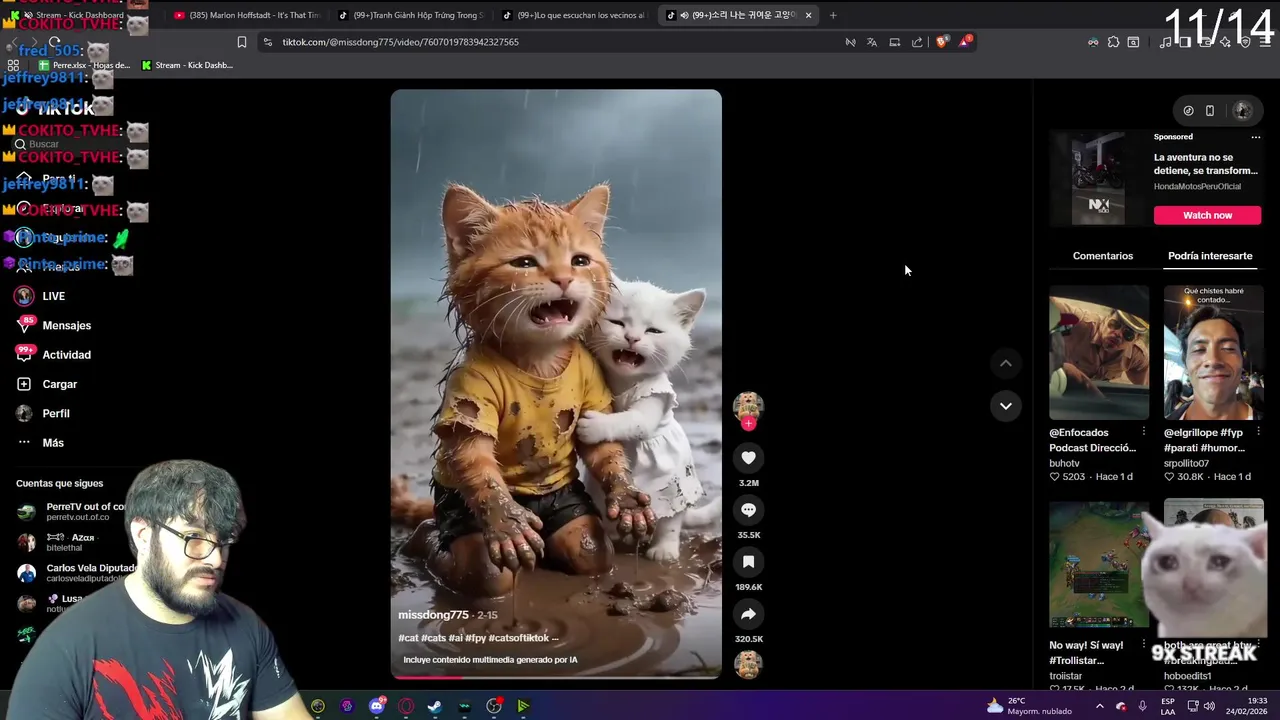Screen dimensions: 1280x720
Task: Open the @elgrillope video thumbnail
Action: pyautogui.click(x=1213, y=353)
